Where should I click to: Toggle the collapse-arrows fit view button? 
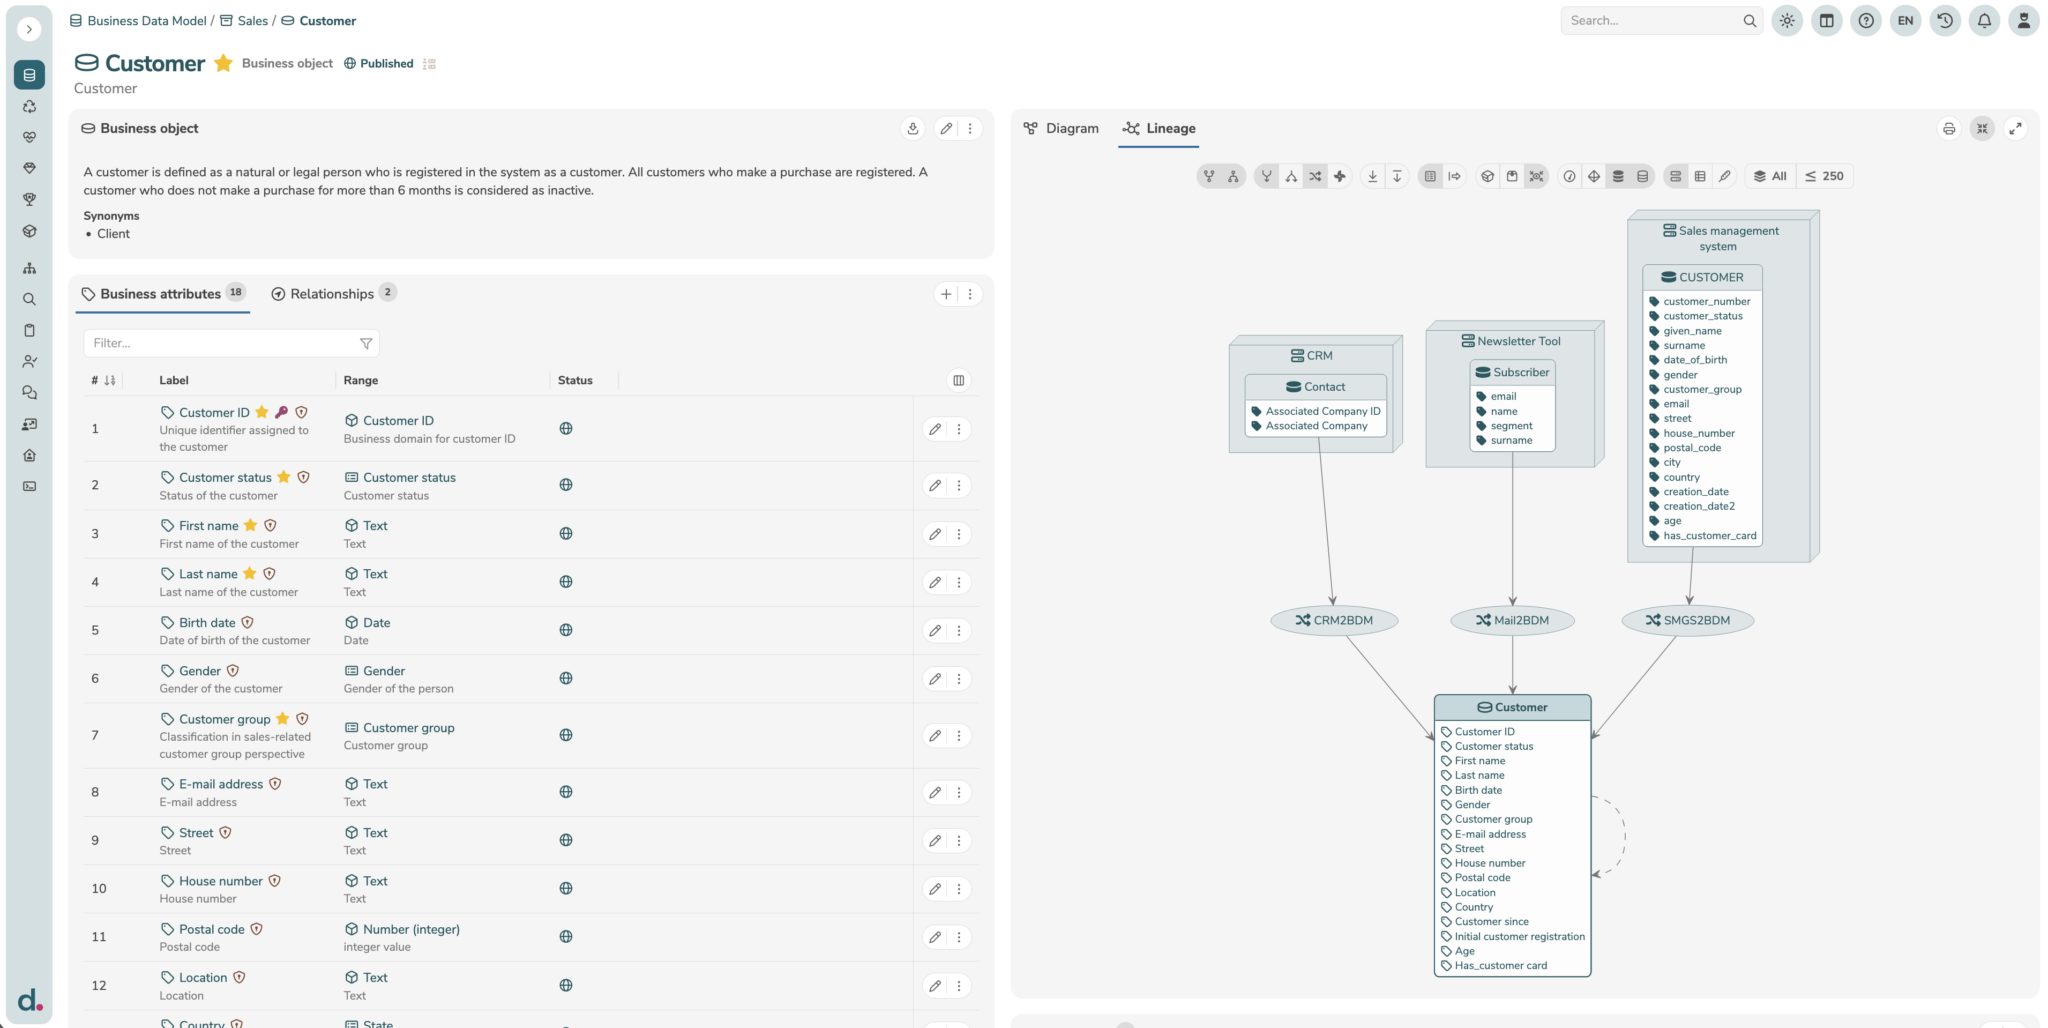tap(1982, 129)
